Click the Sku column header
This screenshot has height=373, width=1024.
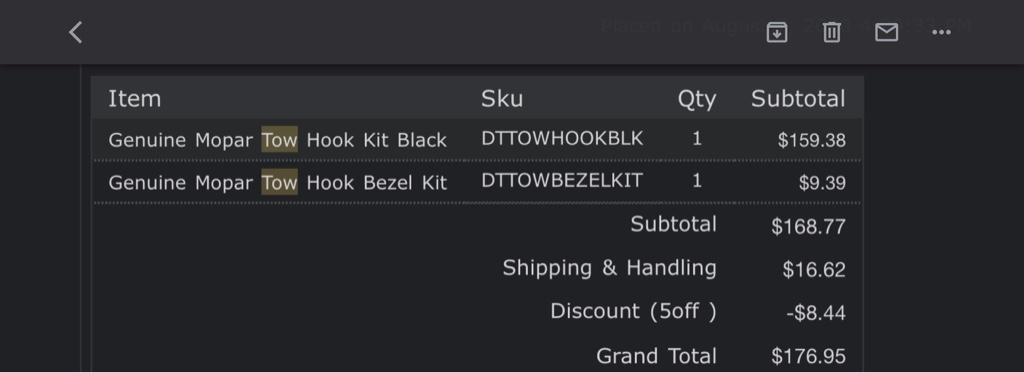tap(502, 99)
